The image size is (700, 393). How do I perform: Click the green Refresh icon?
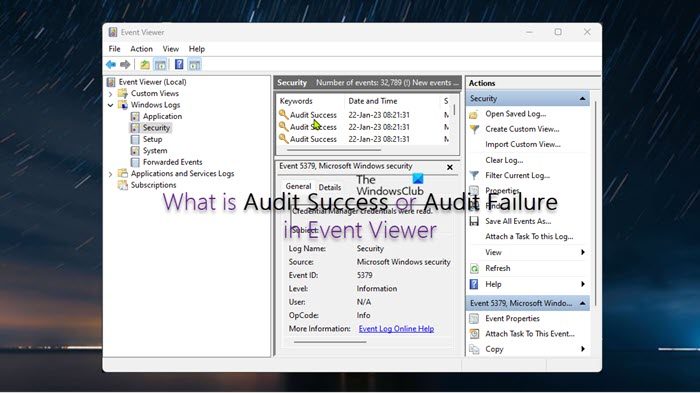point(474,269)
